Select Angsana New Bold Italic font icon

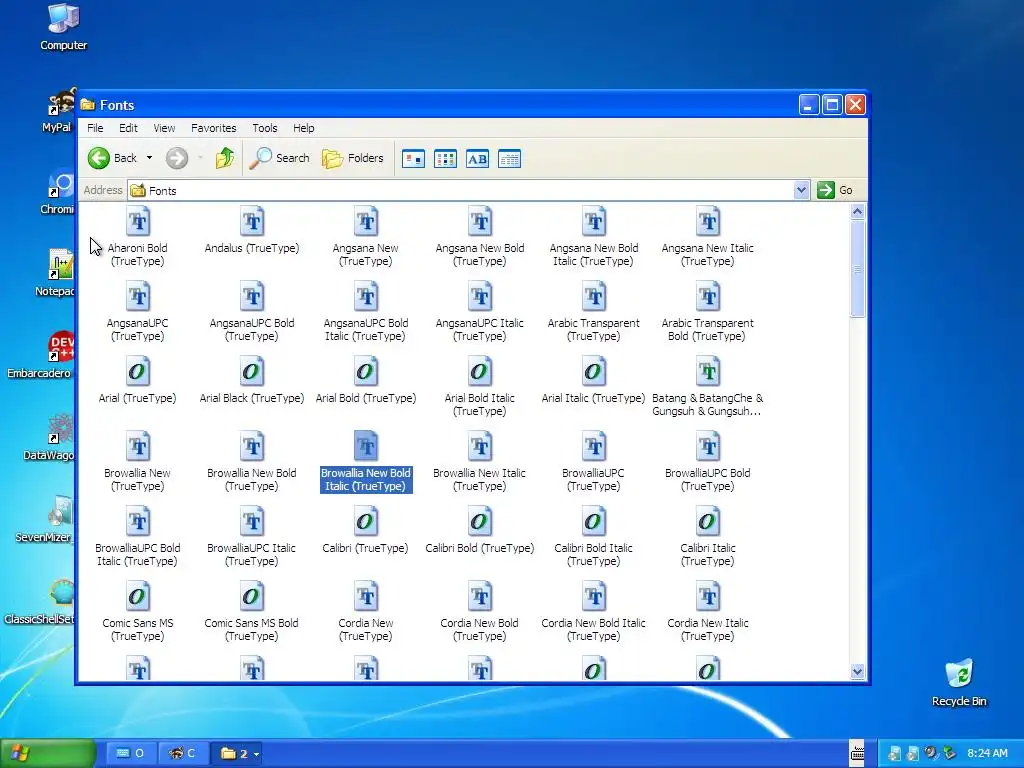[594, 221]
